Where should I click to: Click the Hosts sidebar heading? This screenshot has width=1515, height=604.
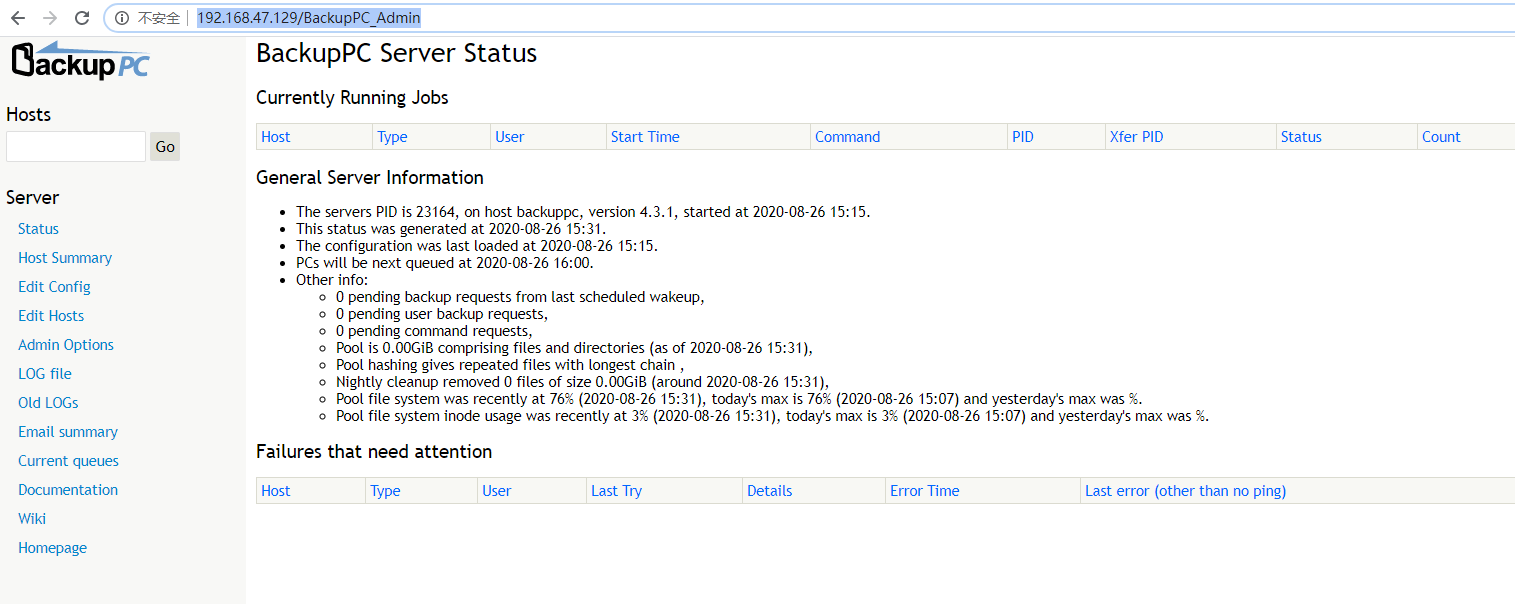[x=28, y=115]
